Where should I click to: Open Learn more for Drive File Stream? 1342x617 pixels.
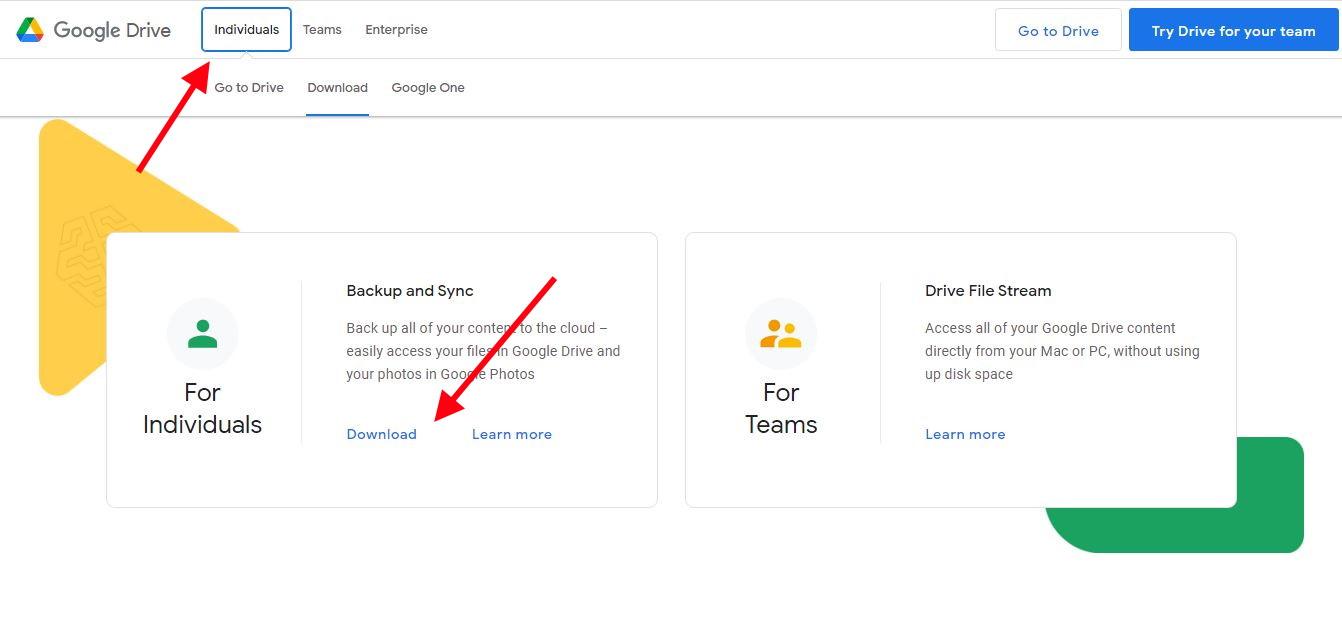click(965, 434)
